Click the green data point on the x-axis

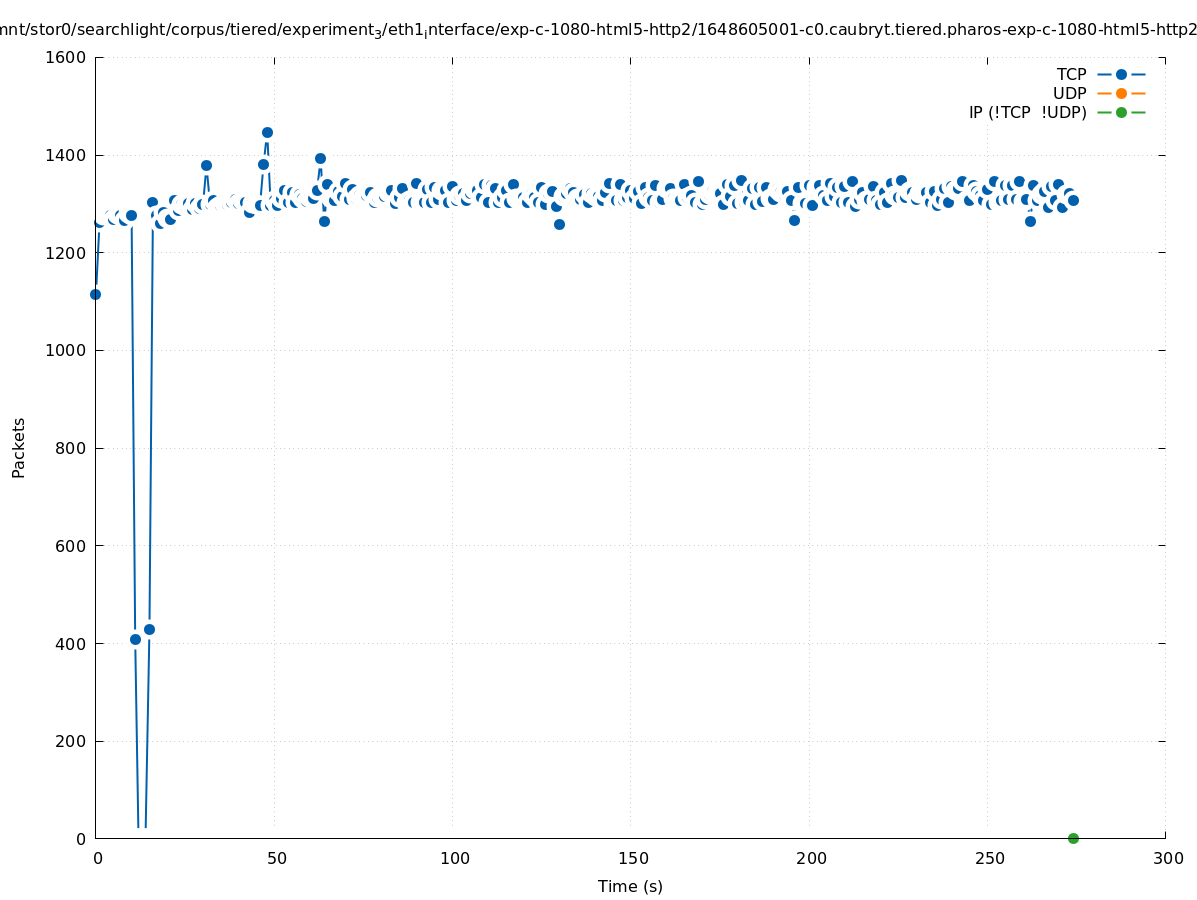tap(1073, 838)
